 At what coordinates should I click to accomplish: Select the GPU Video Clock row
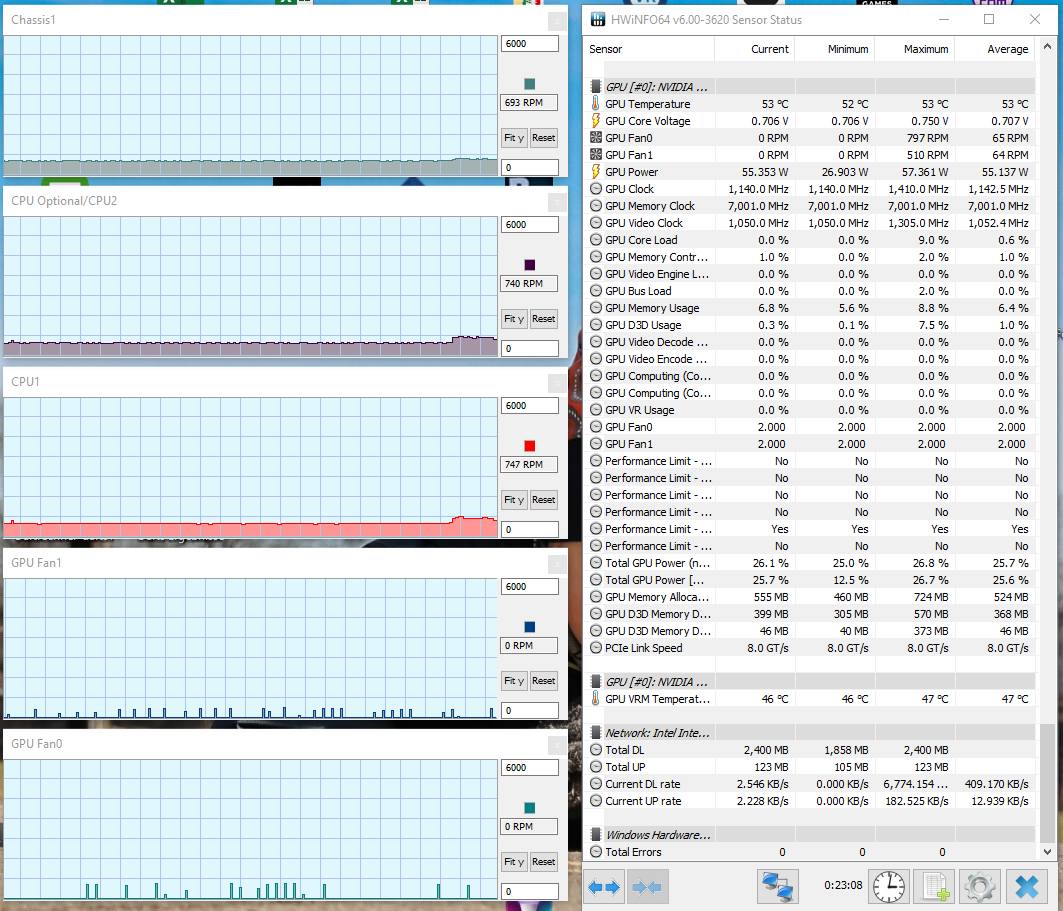tap(810, 223)
